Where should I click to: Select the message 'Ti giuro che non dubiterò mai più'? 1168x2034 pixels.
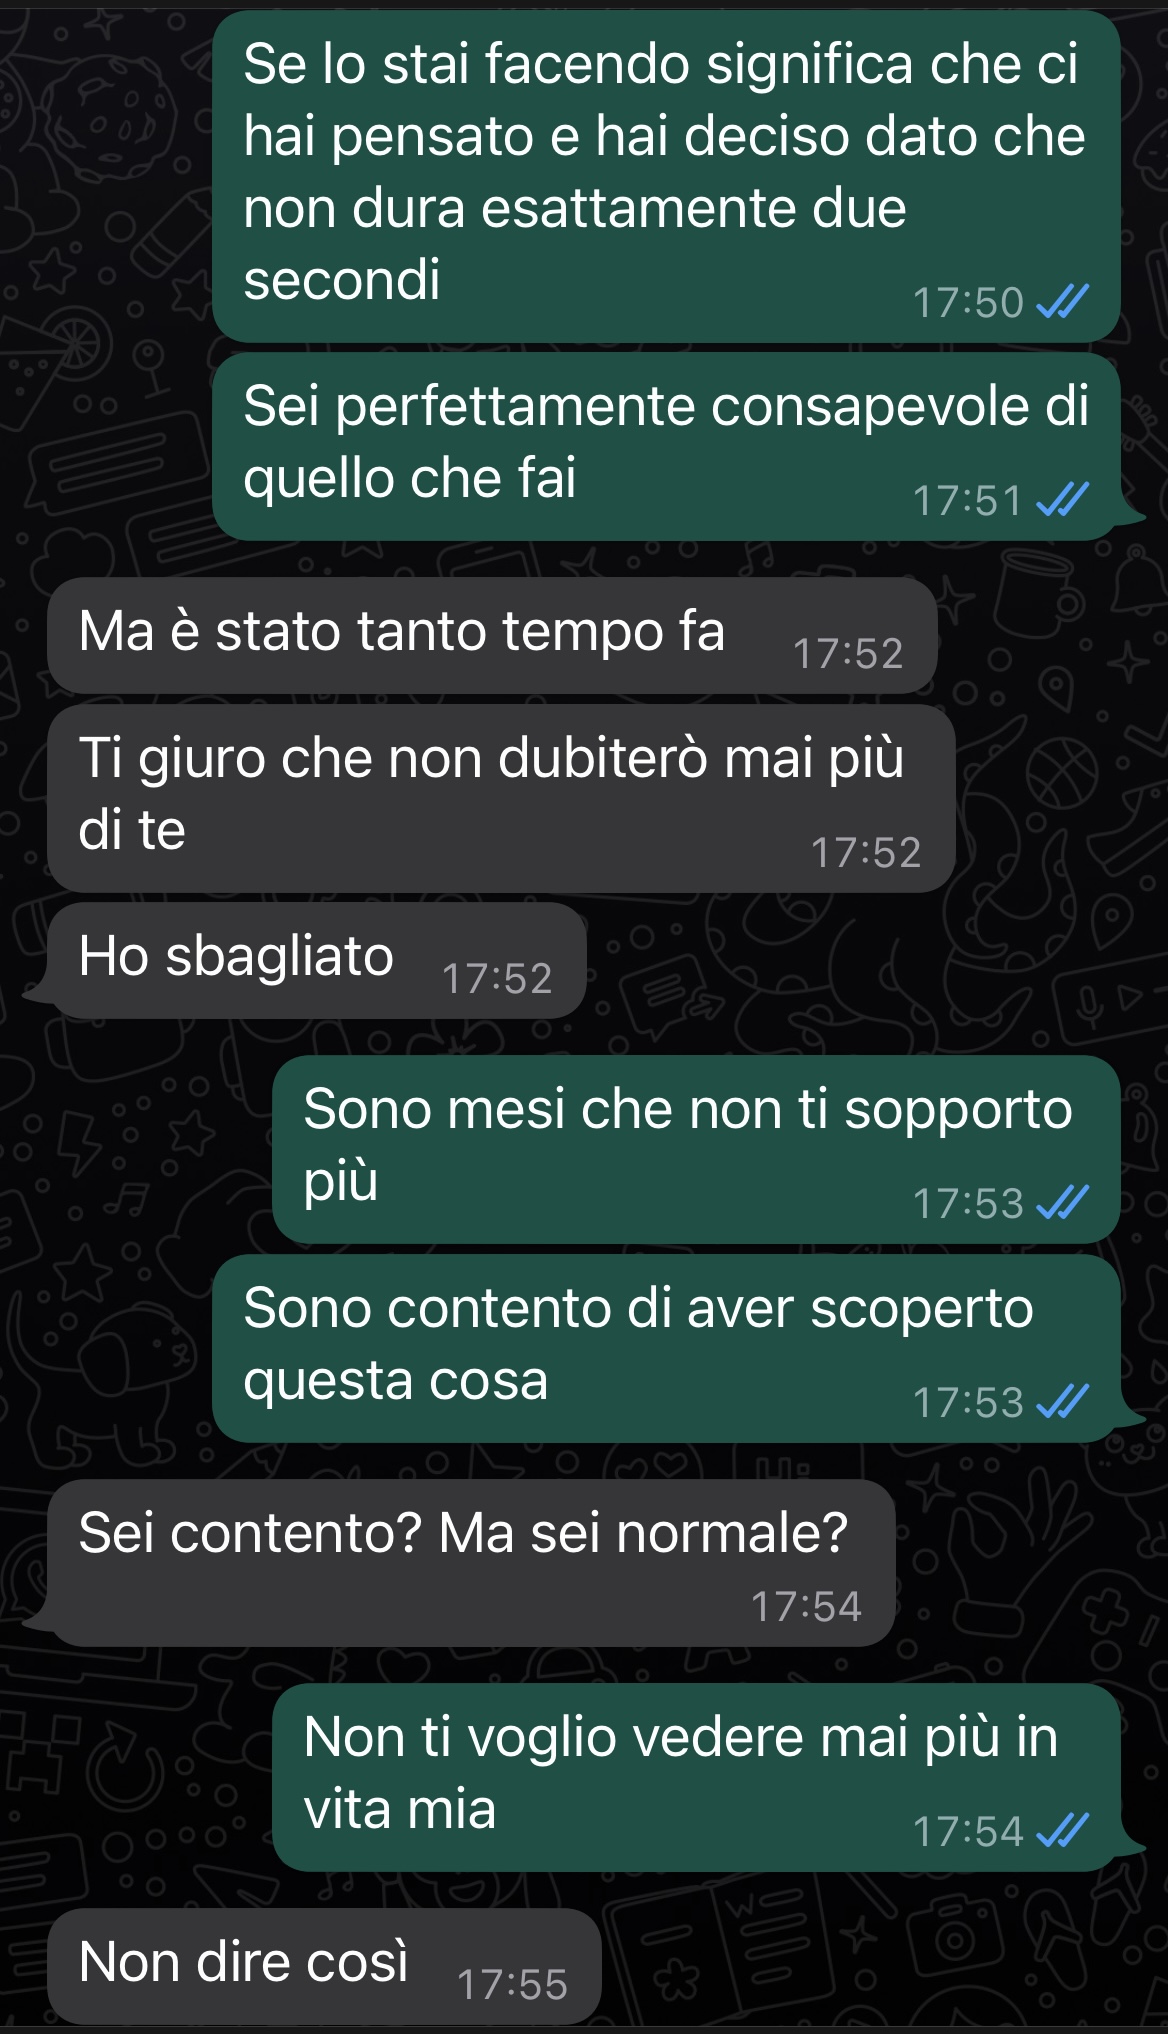501,798
